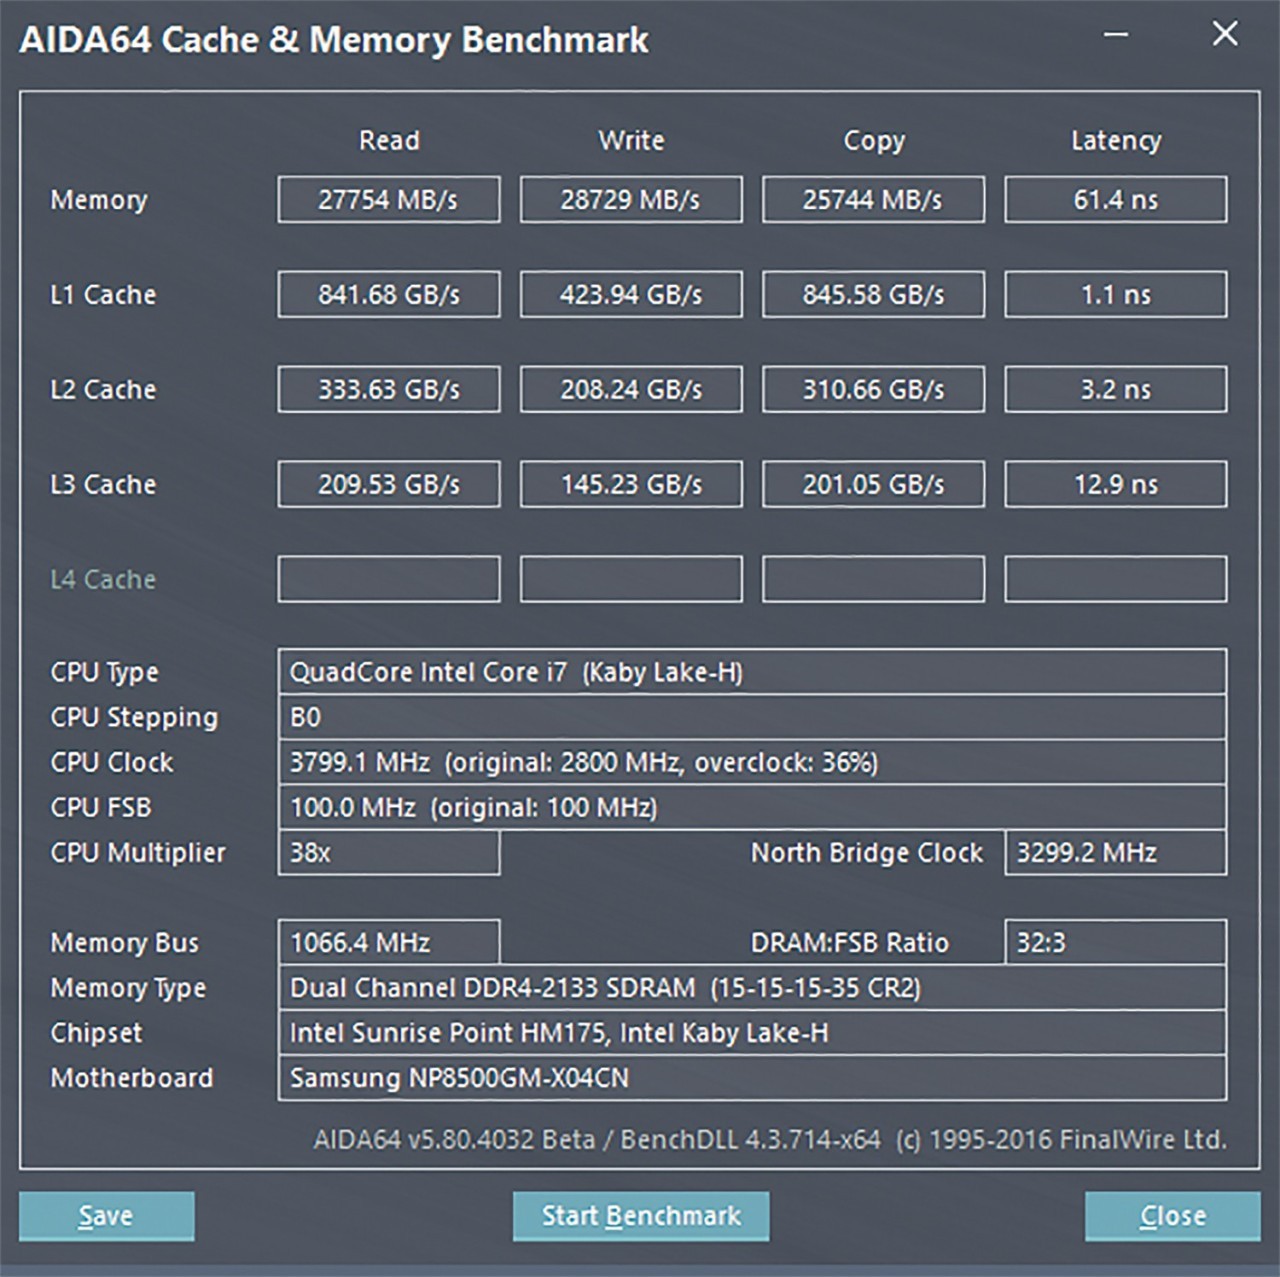Click the CPU Clock value field
This screenshot has height=1277, width=1280.
click(751, 763)
